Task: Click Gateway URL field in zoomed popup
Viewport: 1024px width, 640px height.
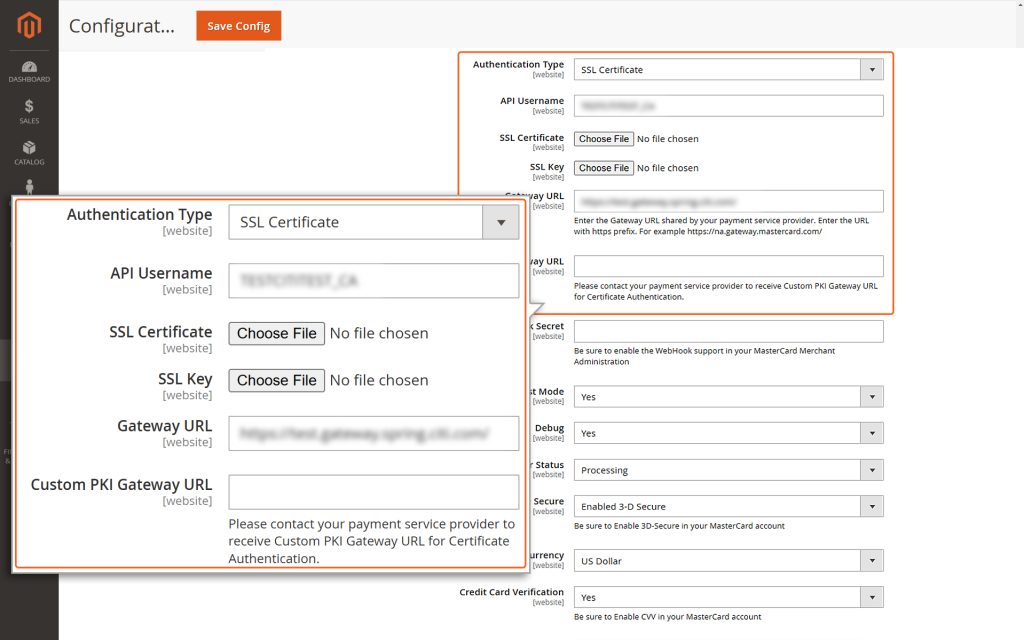Action: [x=374, y=434]
